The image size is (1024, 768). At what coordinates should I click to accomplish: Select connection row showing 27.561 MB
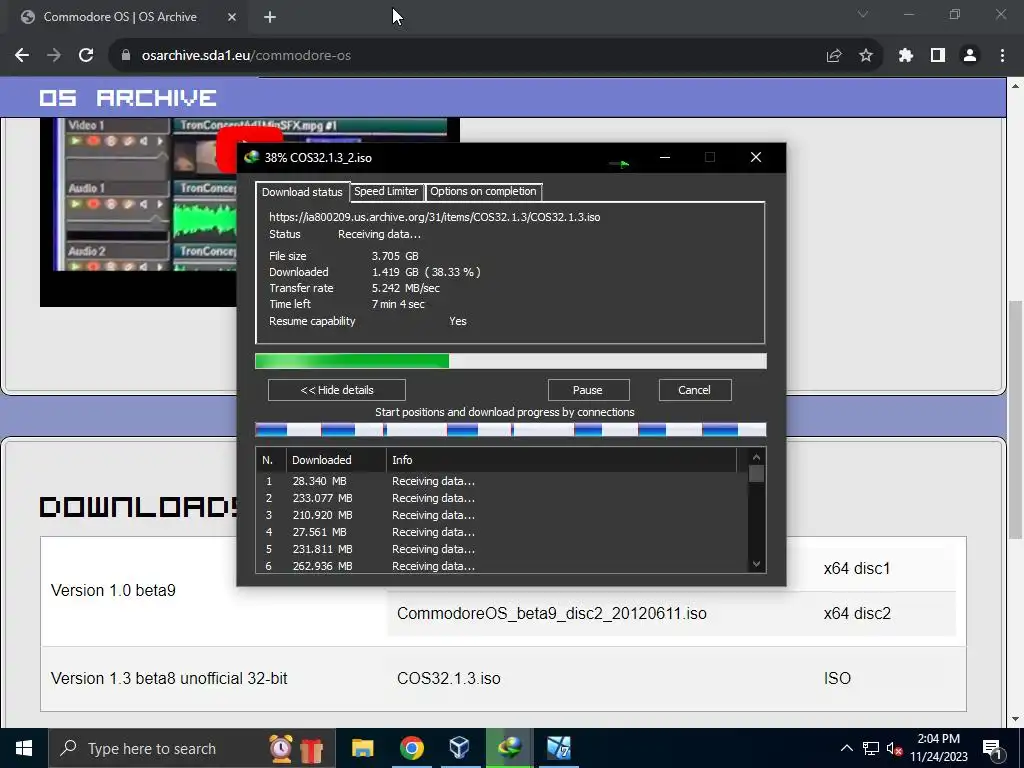(502, 532)
